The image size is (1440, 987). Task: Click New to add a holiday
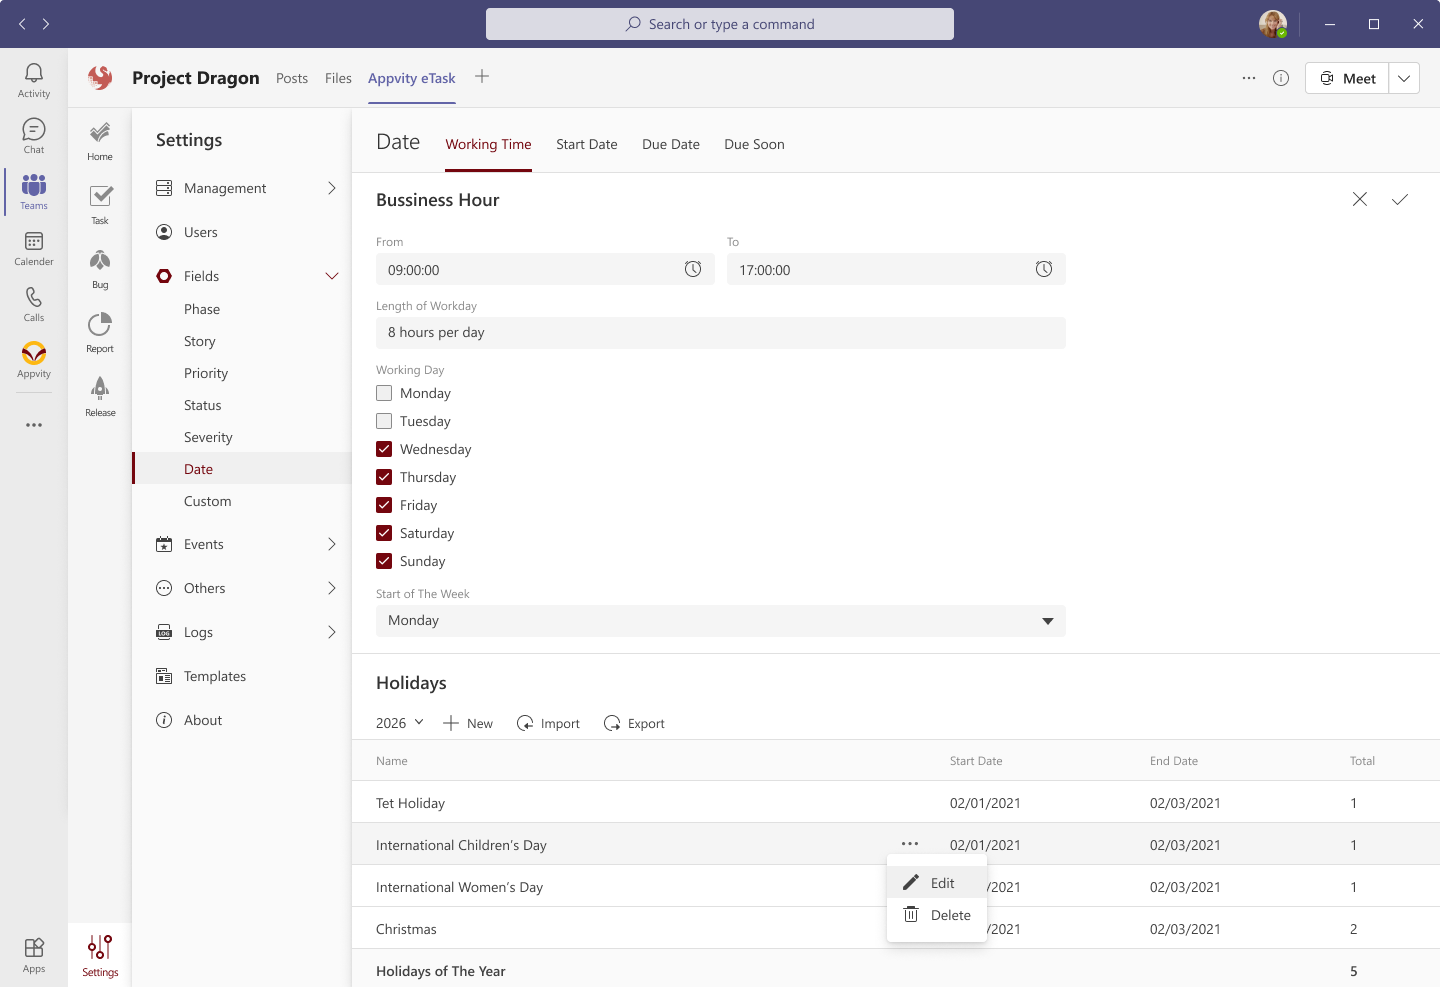tap(468, 723)
